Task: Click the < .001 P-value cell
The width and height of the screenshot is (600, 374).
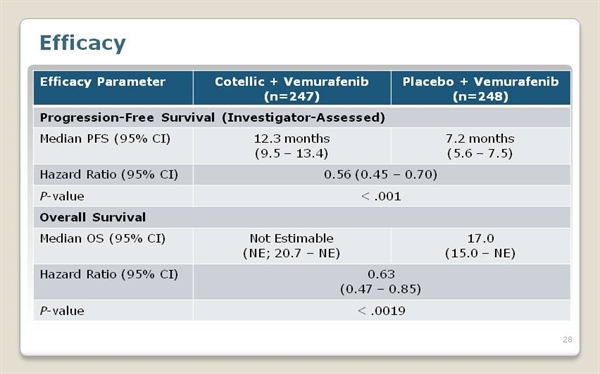Action: click(x=382, y=196)
